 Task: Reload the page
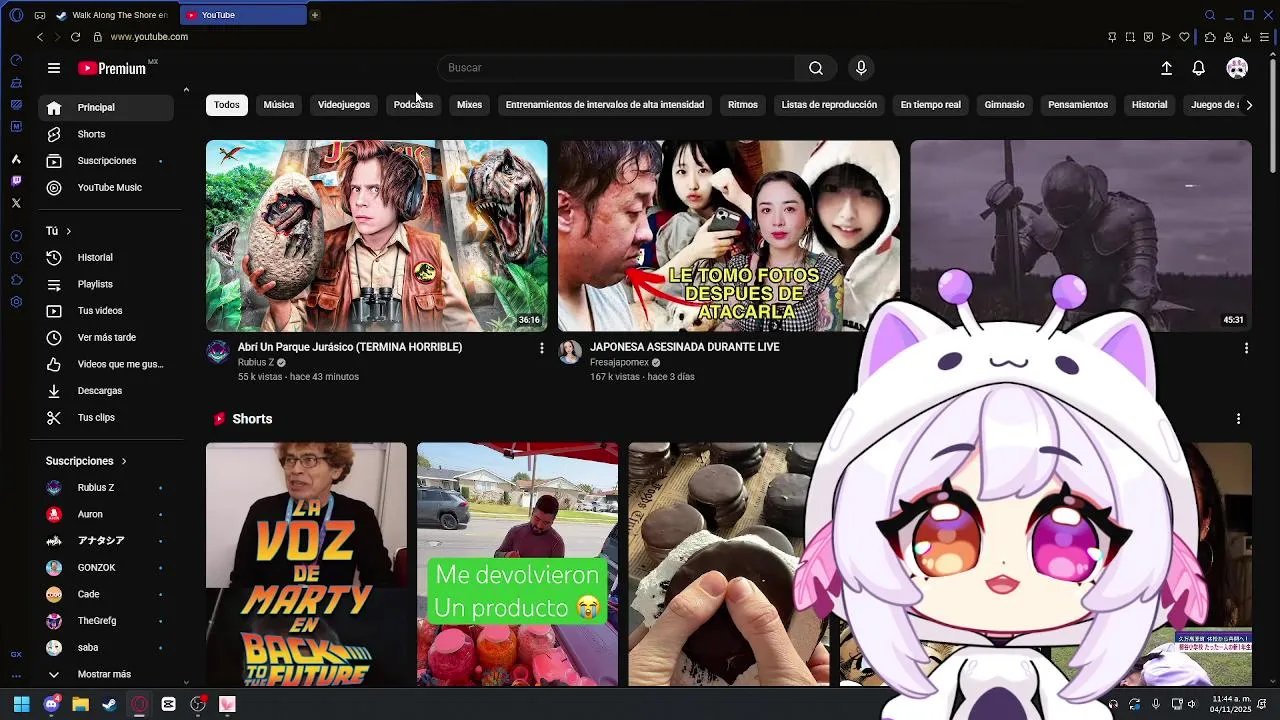(75, 37)
